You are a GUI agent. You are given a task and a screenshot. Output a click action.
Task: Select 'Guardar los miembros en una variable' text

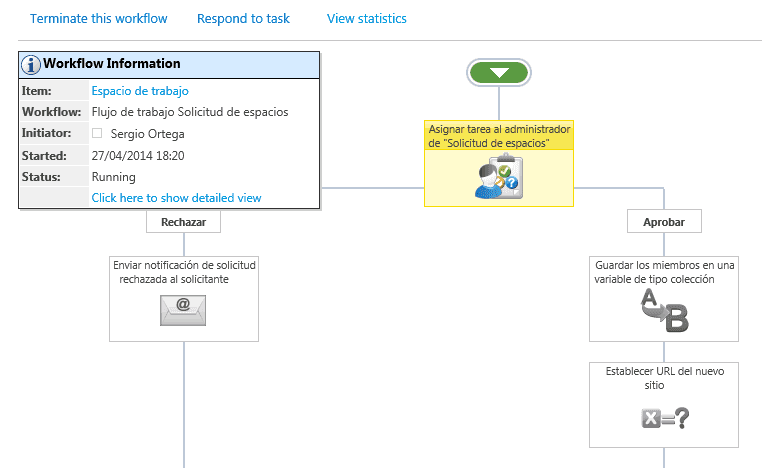(664, 272)
